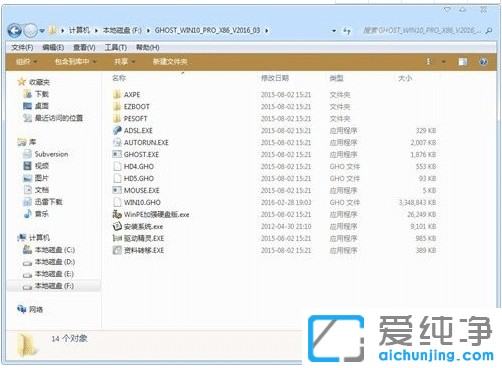The width and height of the screenshot is (502, 368).
Task: Open the 共享 toolbar dropdown
Action: click(124, 62)
